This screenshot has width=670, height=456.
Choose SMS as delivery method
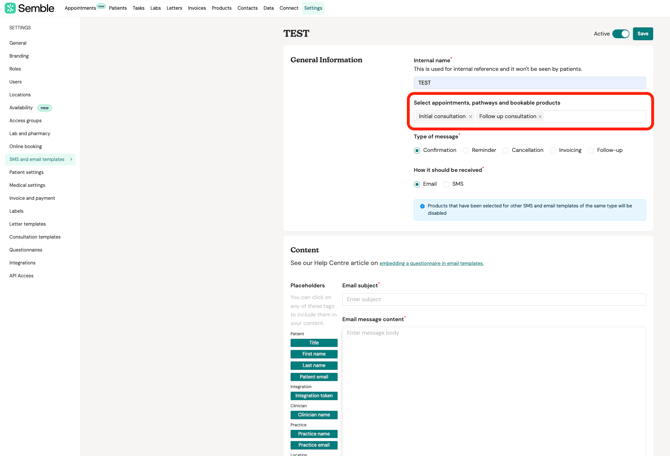tap(446, 184)
